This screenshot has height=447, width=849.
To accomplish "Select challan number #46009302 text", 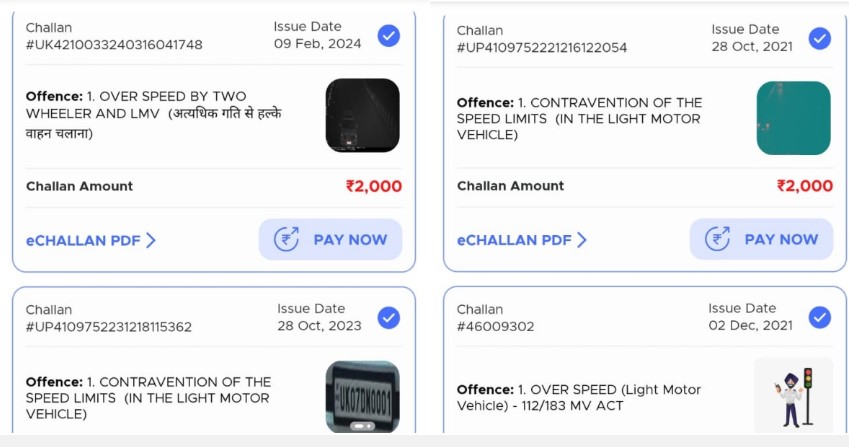I will 495,326.
